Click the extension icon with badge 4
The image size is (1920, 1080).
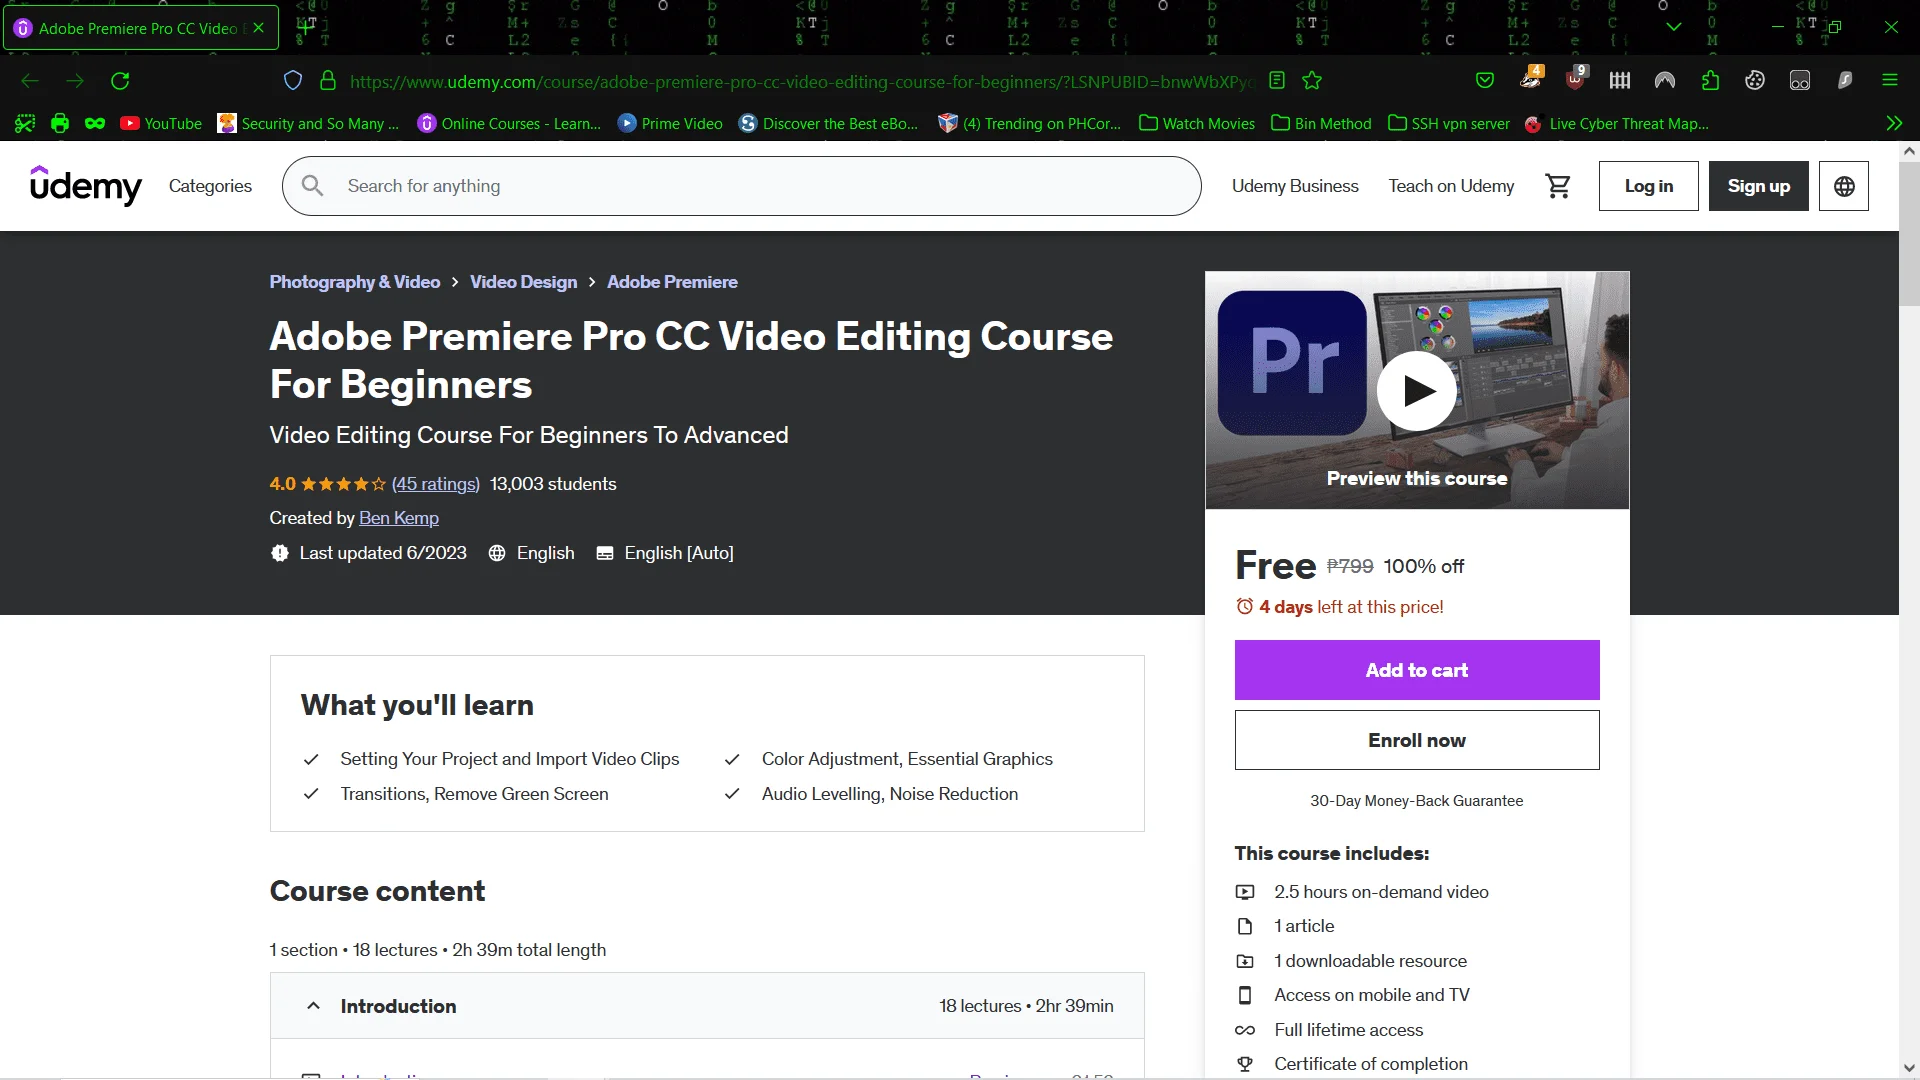[1532, 79]
